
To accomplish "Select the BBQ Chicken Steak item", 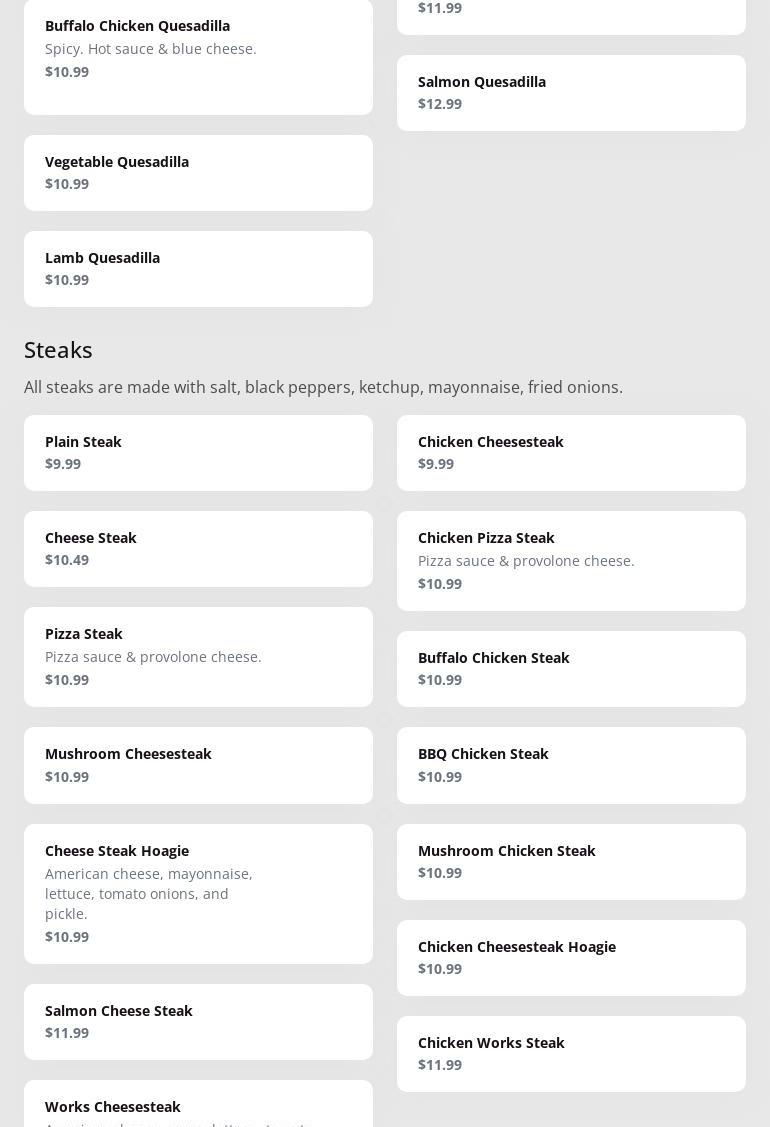I will pos(571,765).
